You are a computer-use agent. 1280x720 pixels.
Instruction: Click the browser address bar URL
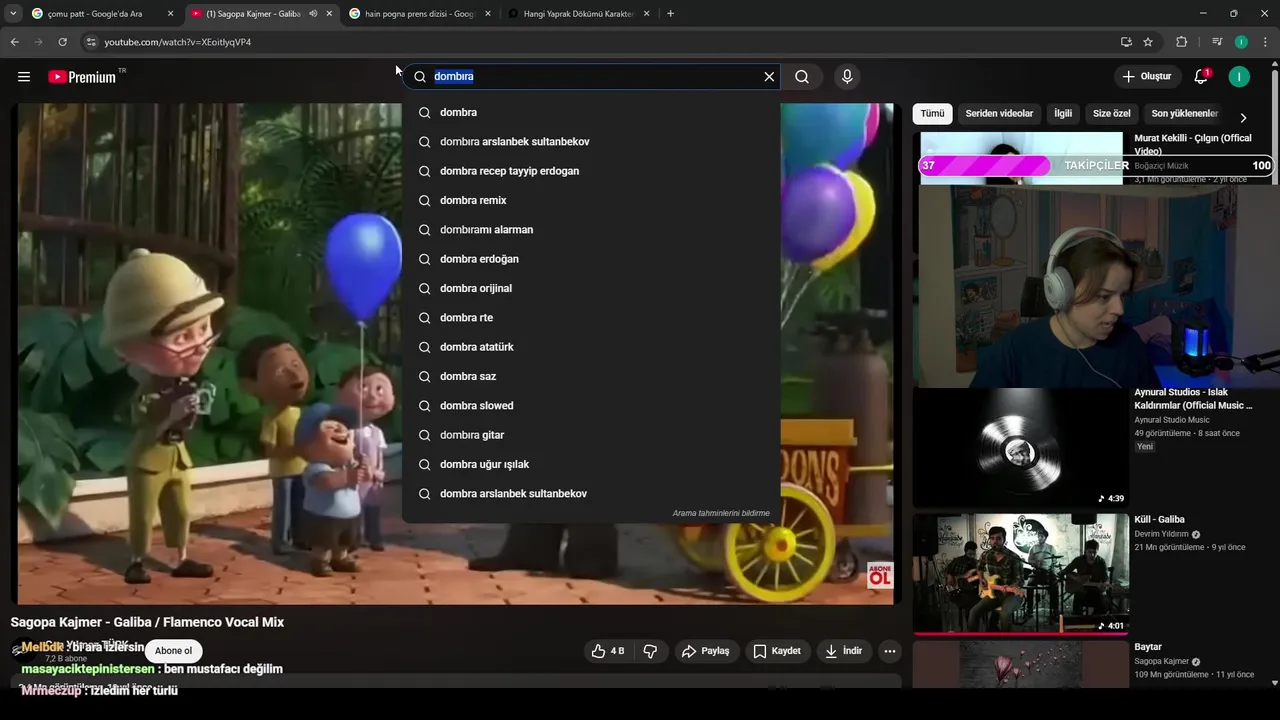(x=178, y=42)
